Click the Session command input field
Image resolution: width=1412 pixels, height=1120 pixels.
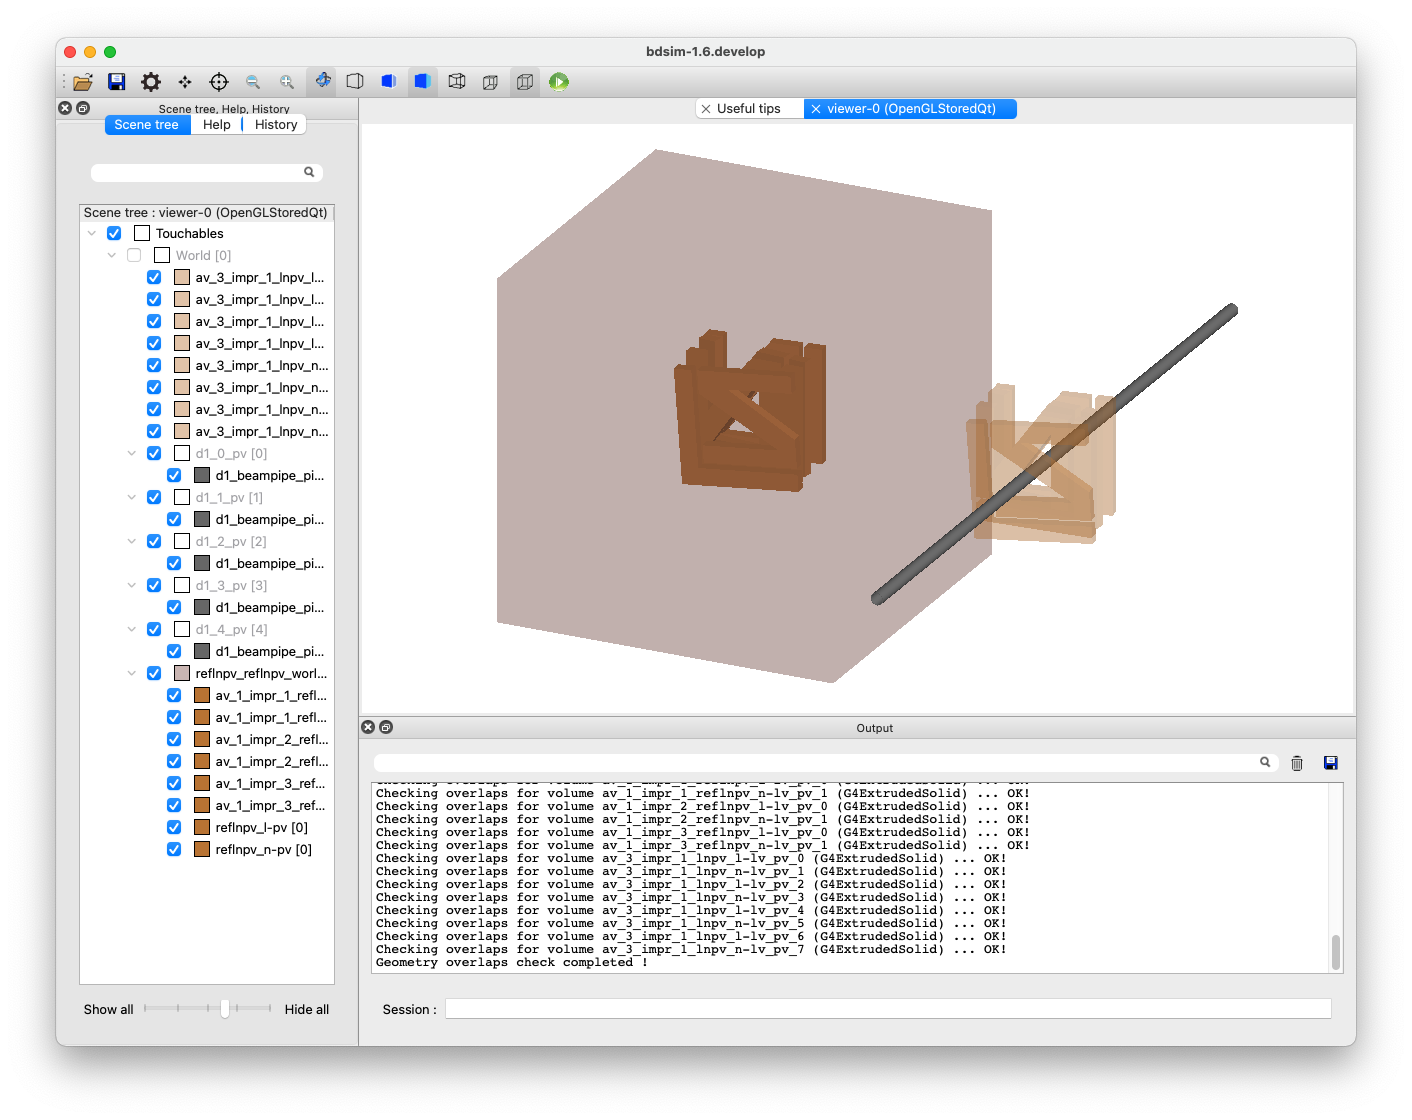888,1009
